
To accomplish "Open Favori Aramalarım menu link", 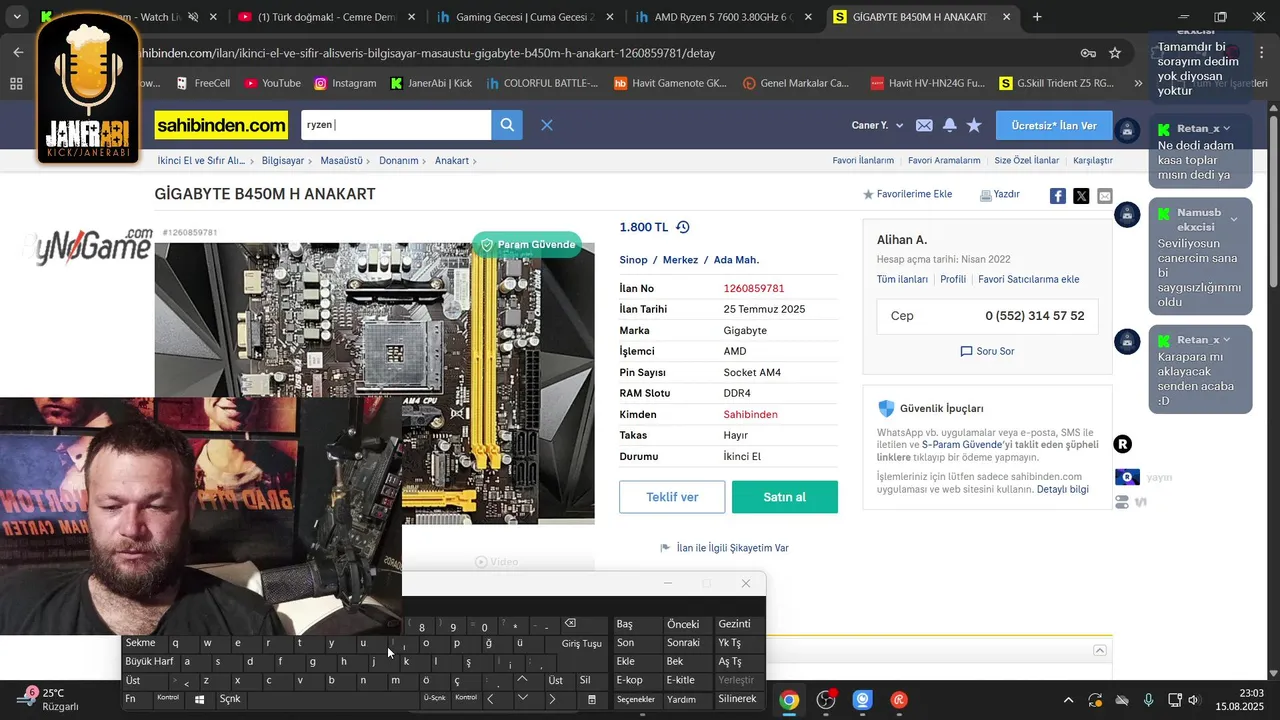I will [x=944, y=160].
